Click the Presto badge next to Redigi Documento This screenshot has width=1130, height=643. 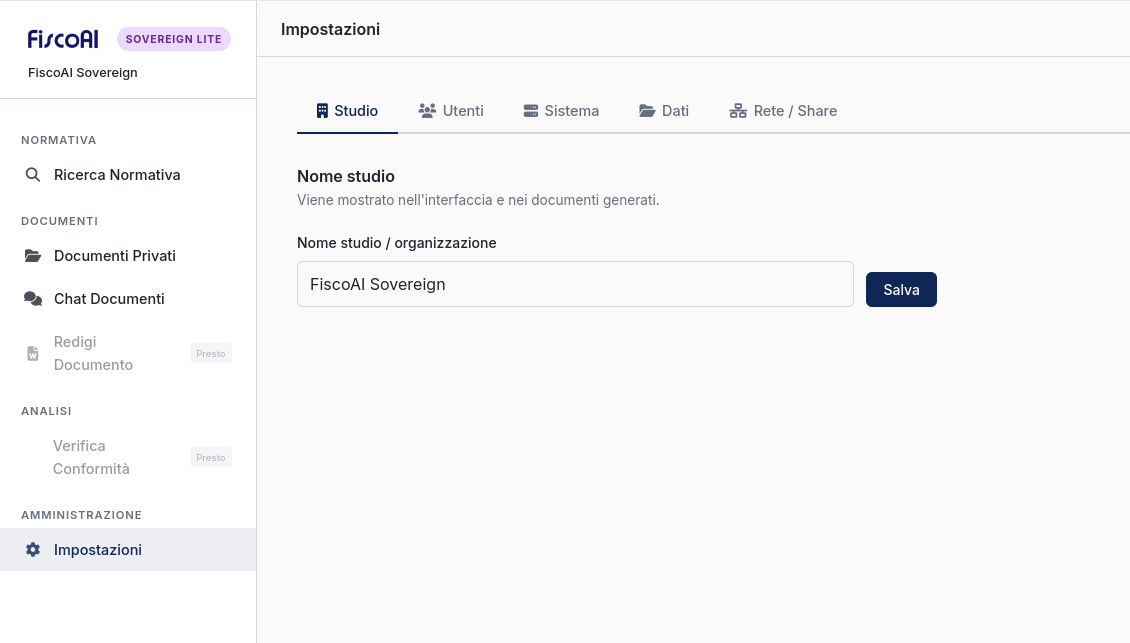(210, 353)
